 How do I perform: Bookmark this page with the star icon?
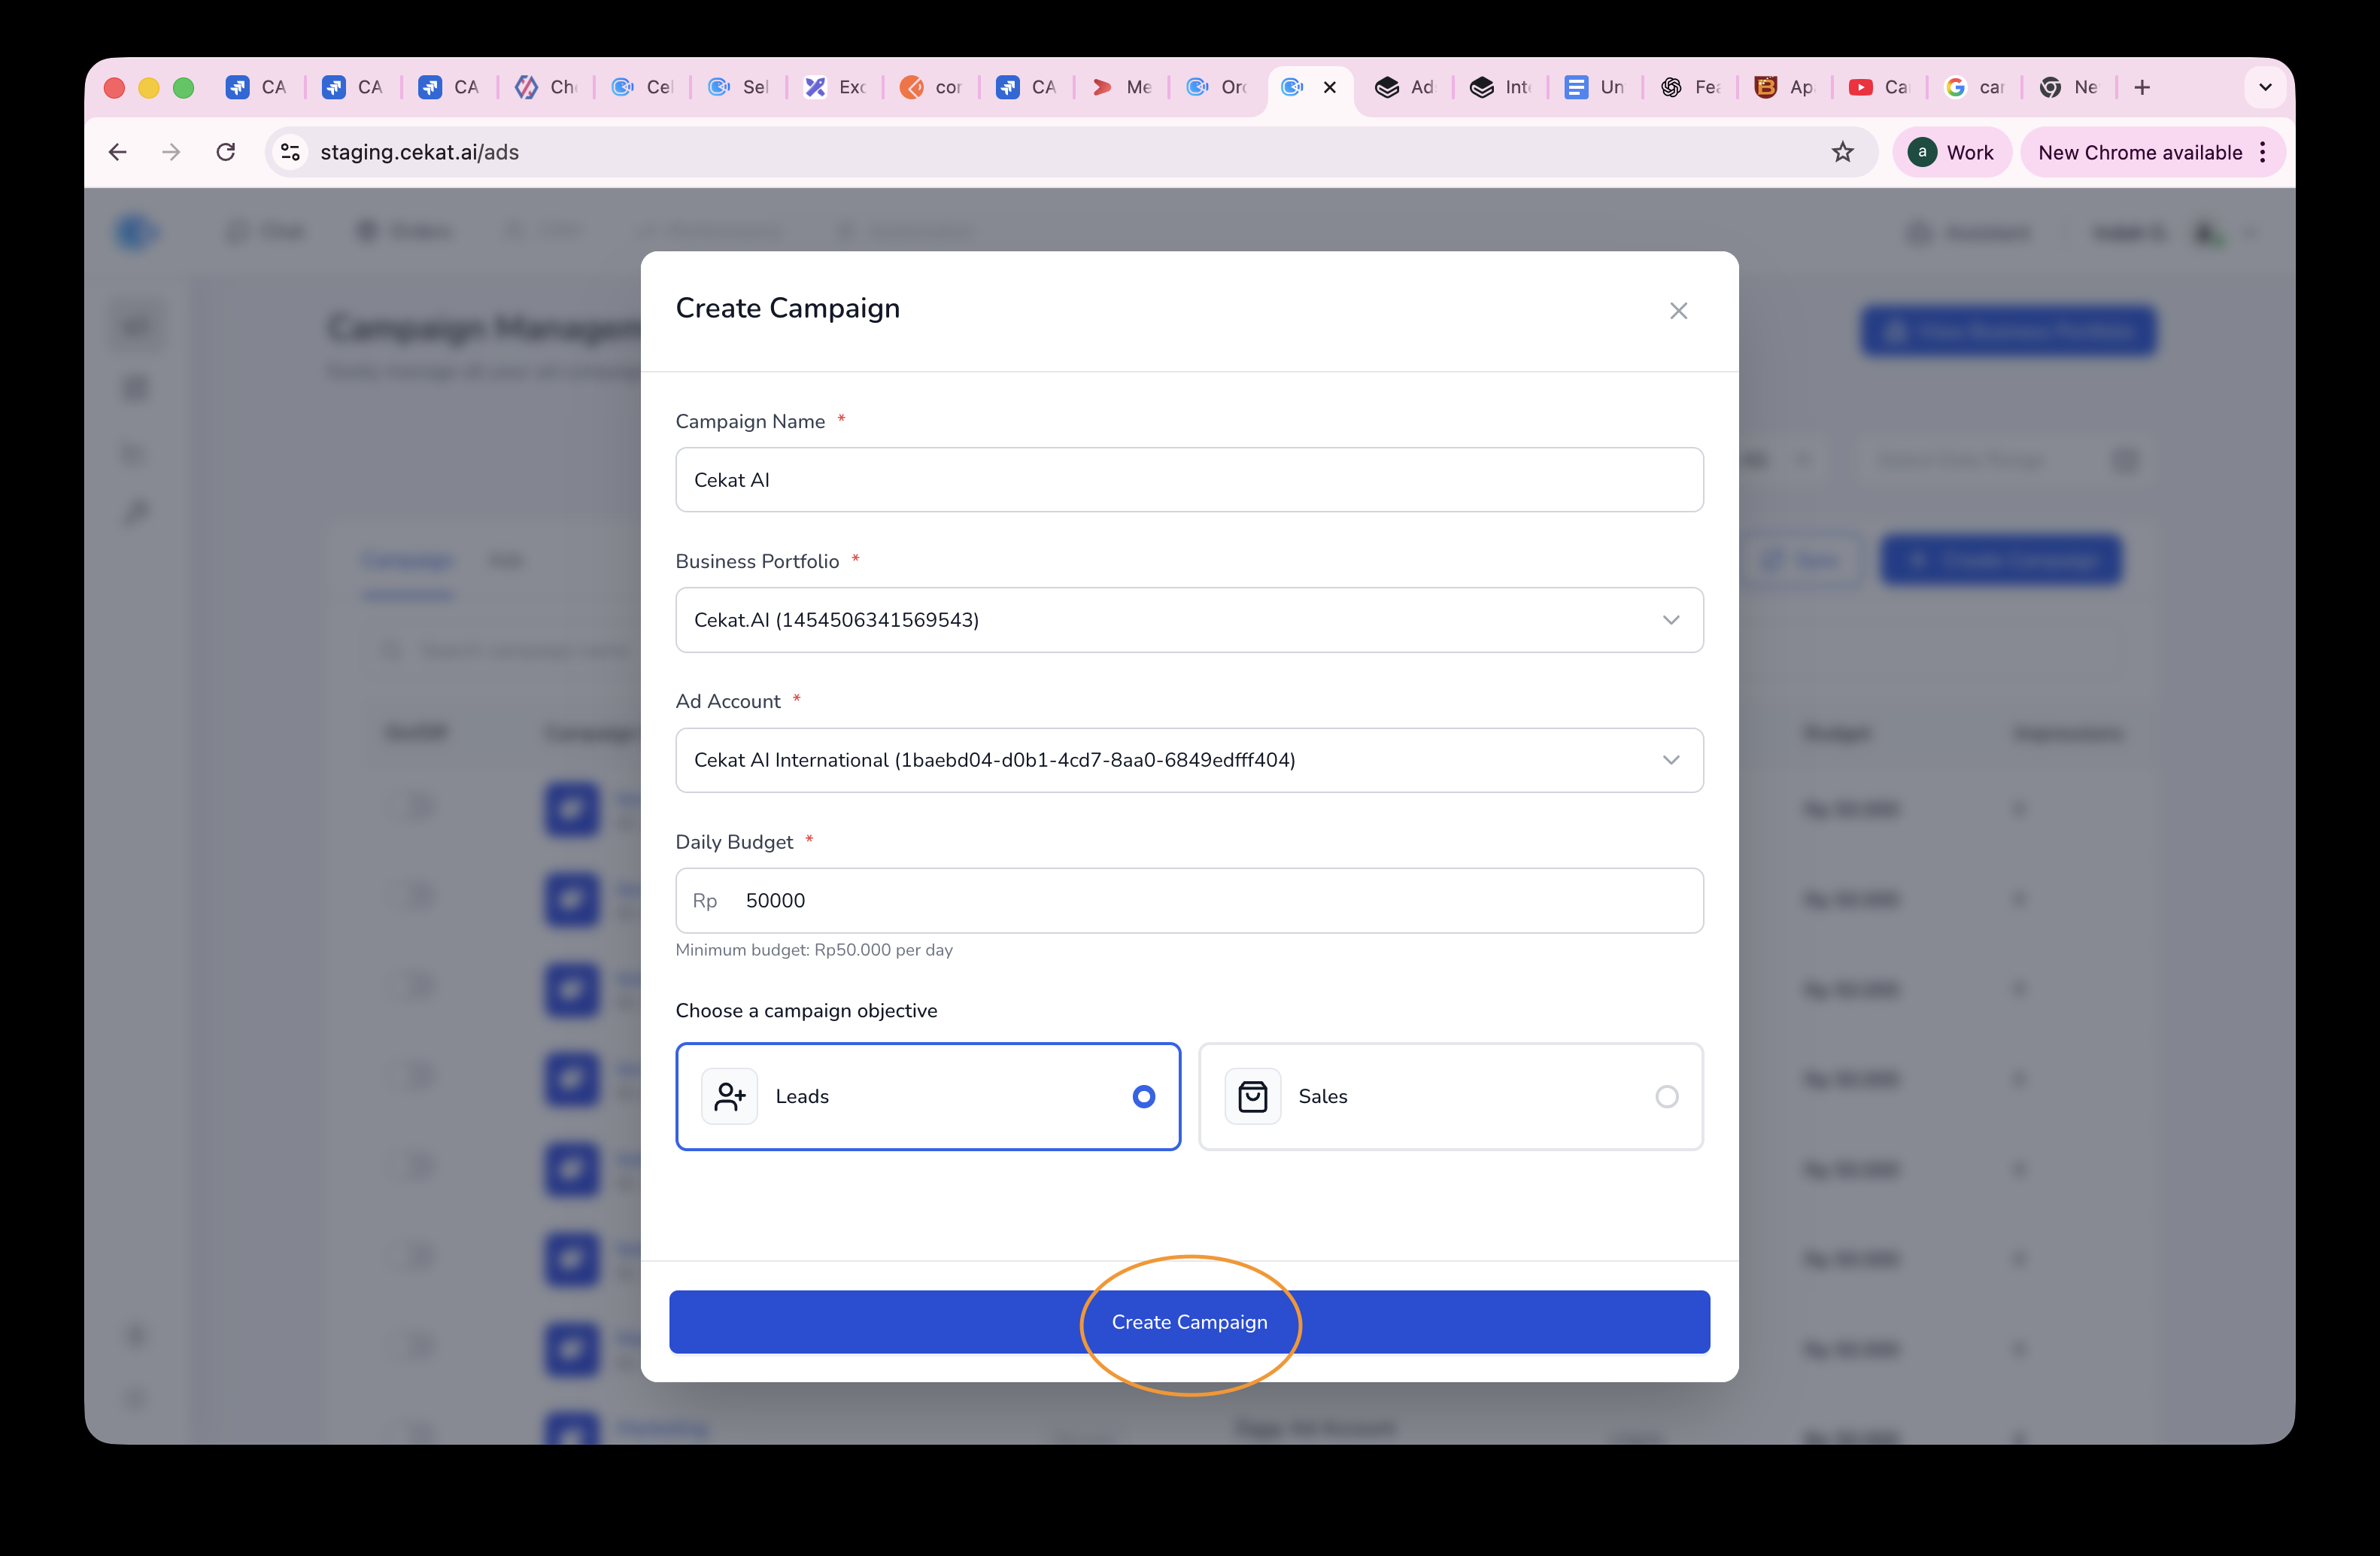coord(1842,152)
